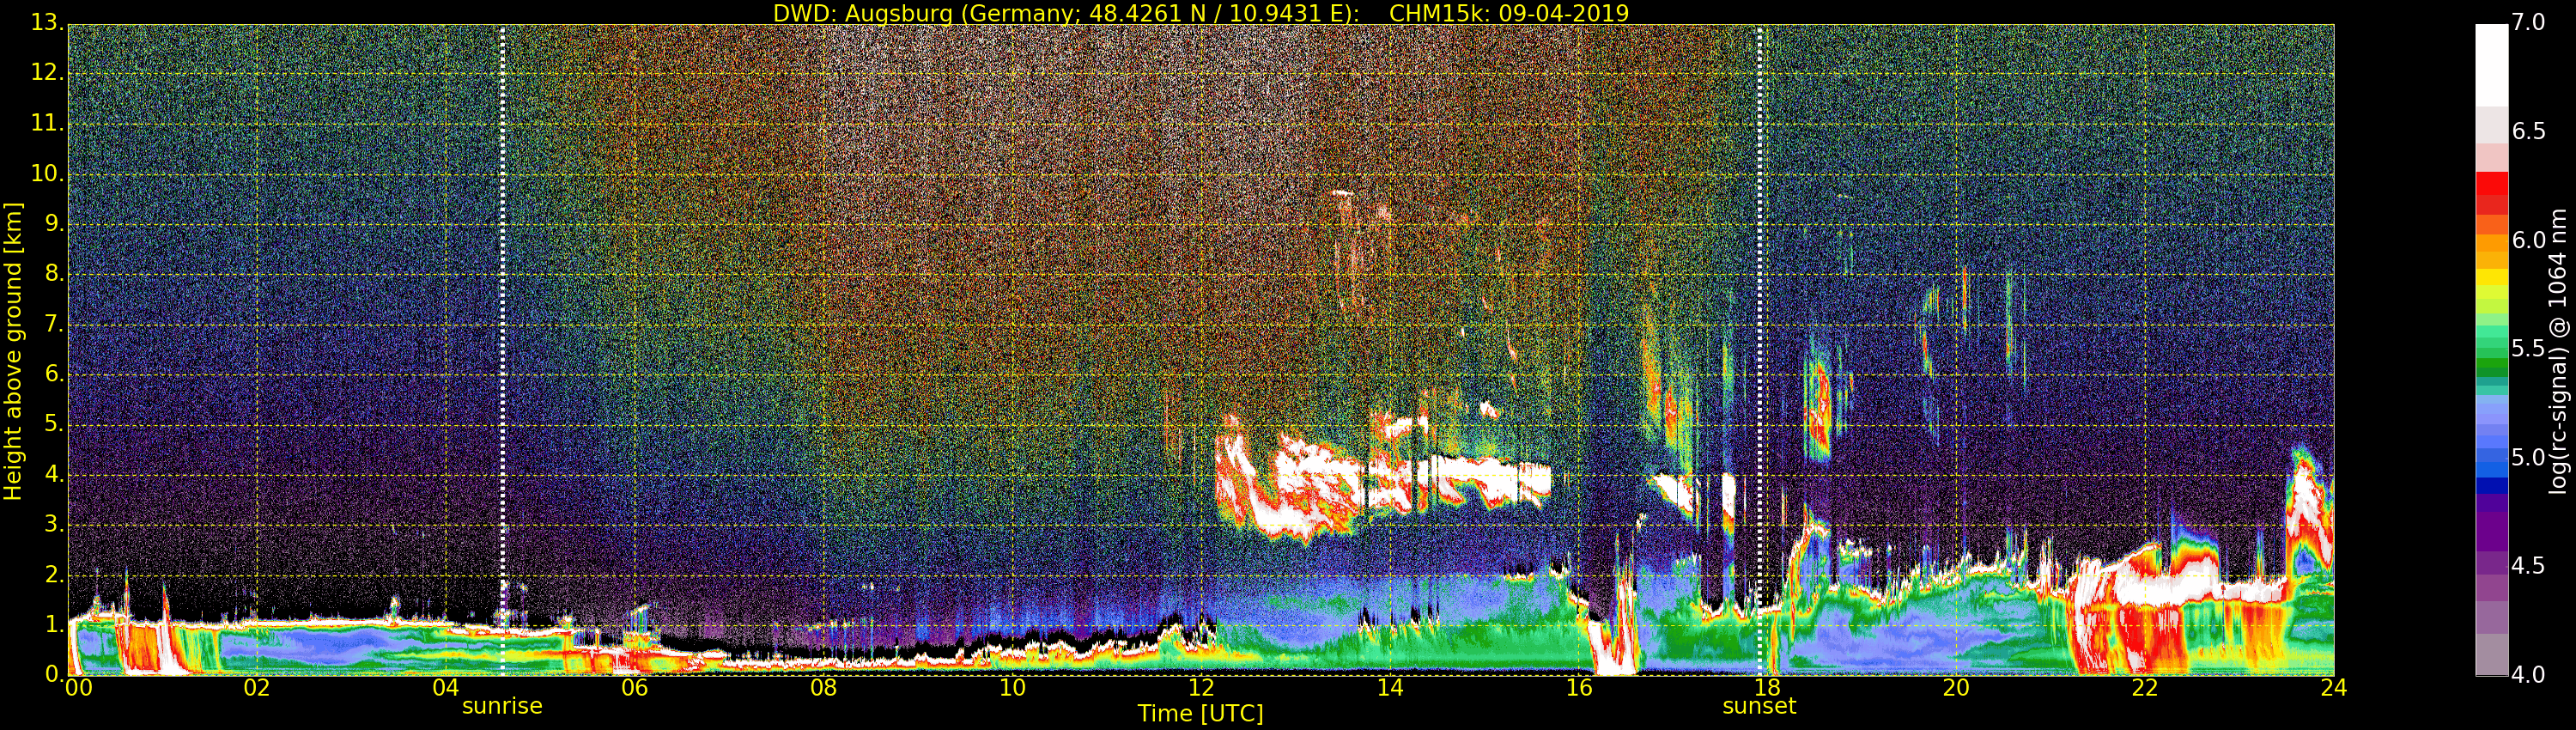2576x730 pixels.
Task: Click the "sunrise" label below the time axis
Action: [502, 706]
